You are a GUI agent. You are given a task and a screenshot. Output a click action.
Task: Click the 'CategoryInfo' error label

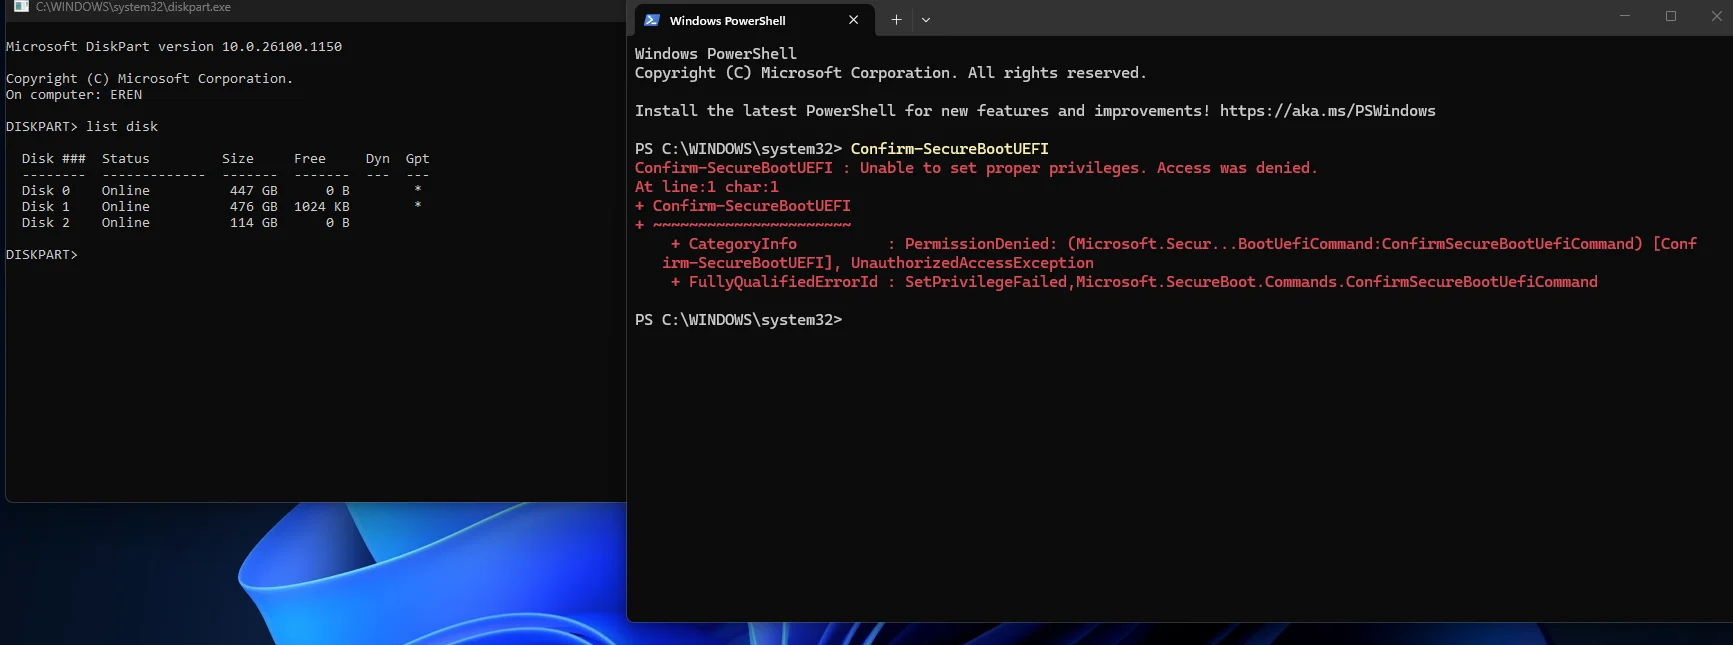743,244
